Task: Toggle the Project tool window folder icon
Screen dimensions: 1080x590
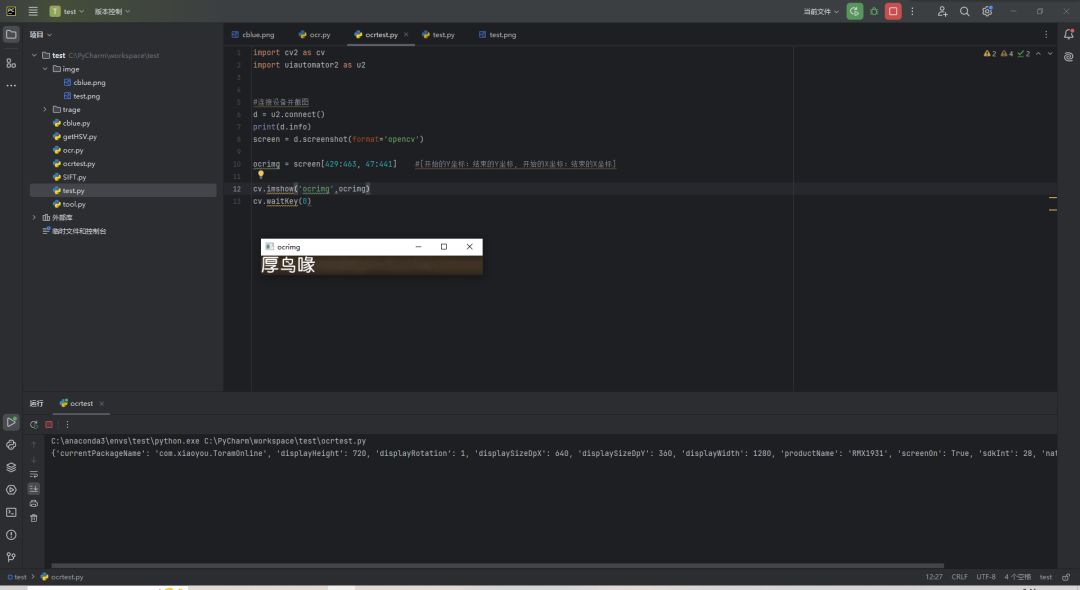Action: point(11,34)
